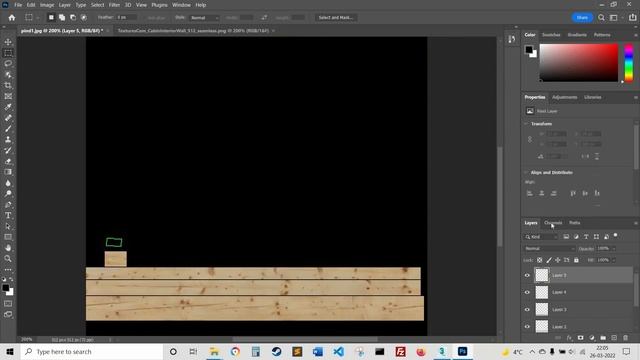Click the Select and Mask button
Viewport: 640px width, 360px height.
336,18
